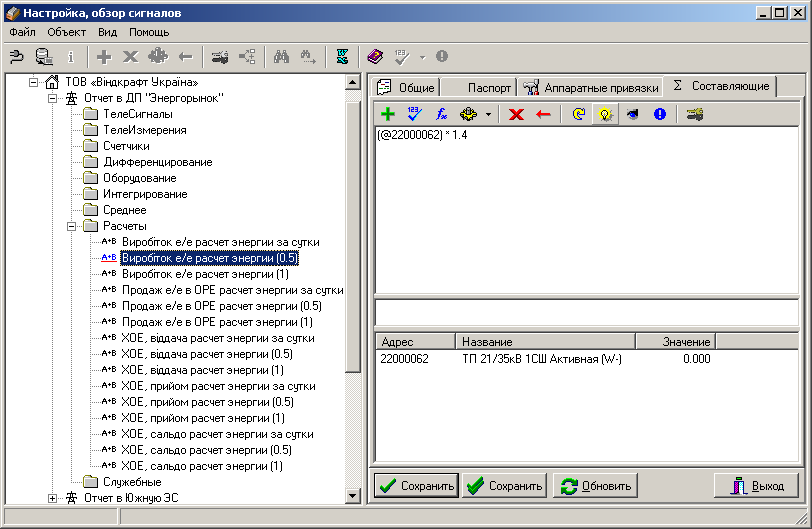812x529 pixels.
Task: Toggle the eye visibility icon
Action: pyautogui.click(x=632, y=114)
